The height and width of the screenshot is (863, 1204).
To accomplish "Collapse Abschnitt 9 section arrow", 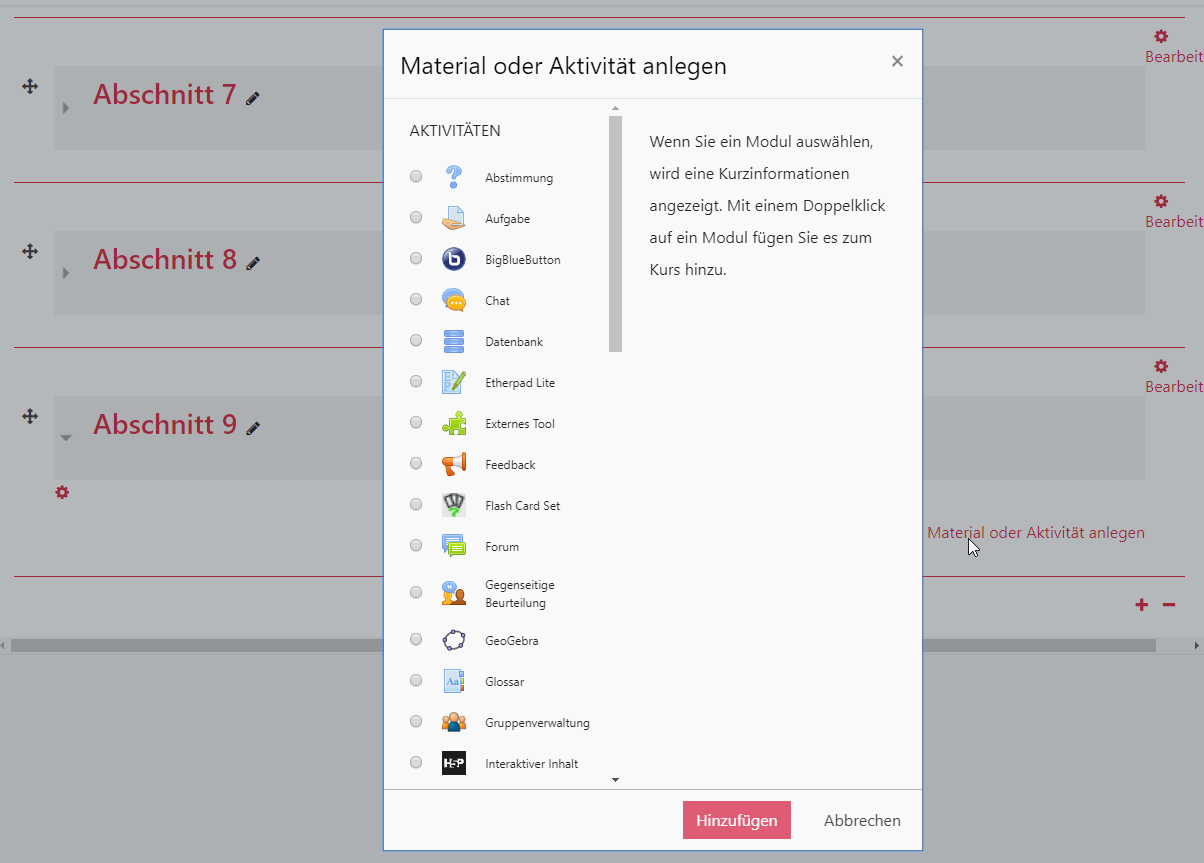I will [x=66, y=438].
